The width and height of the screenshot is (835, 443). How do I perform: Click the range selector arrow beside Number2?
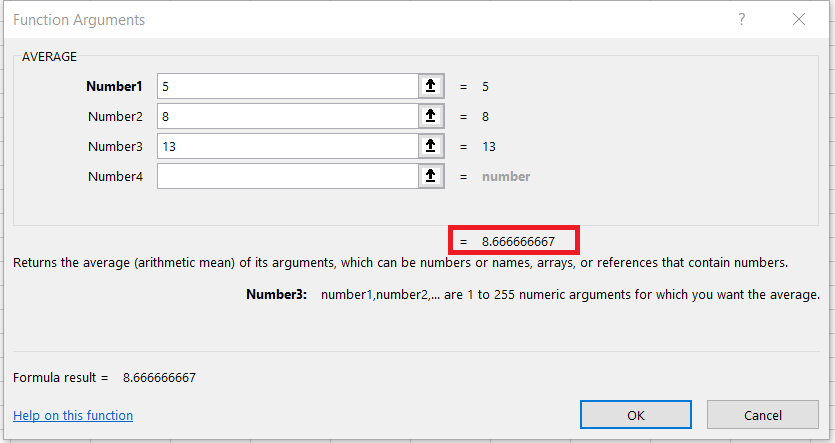430,117
